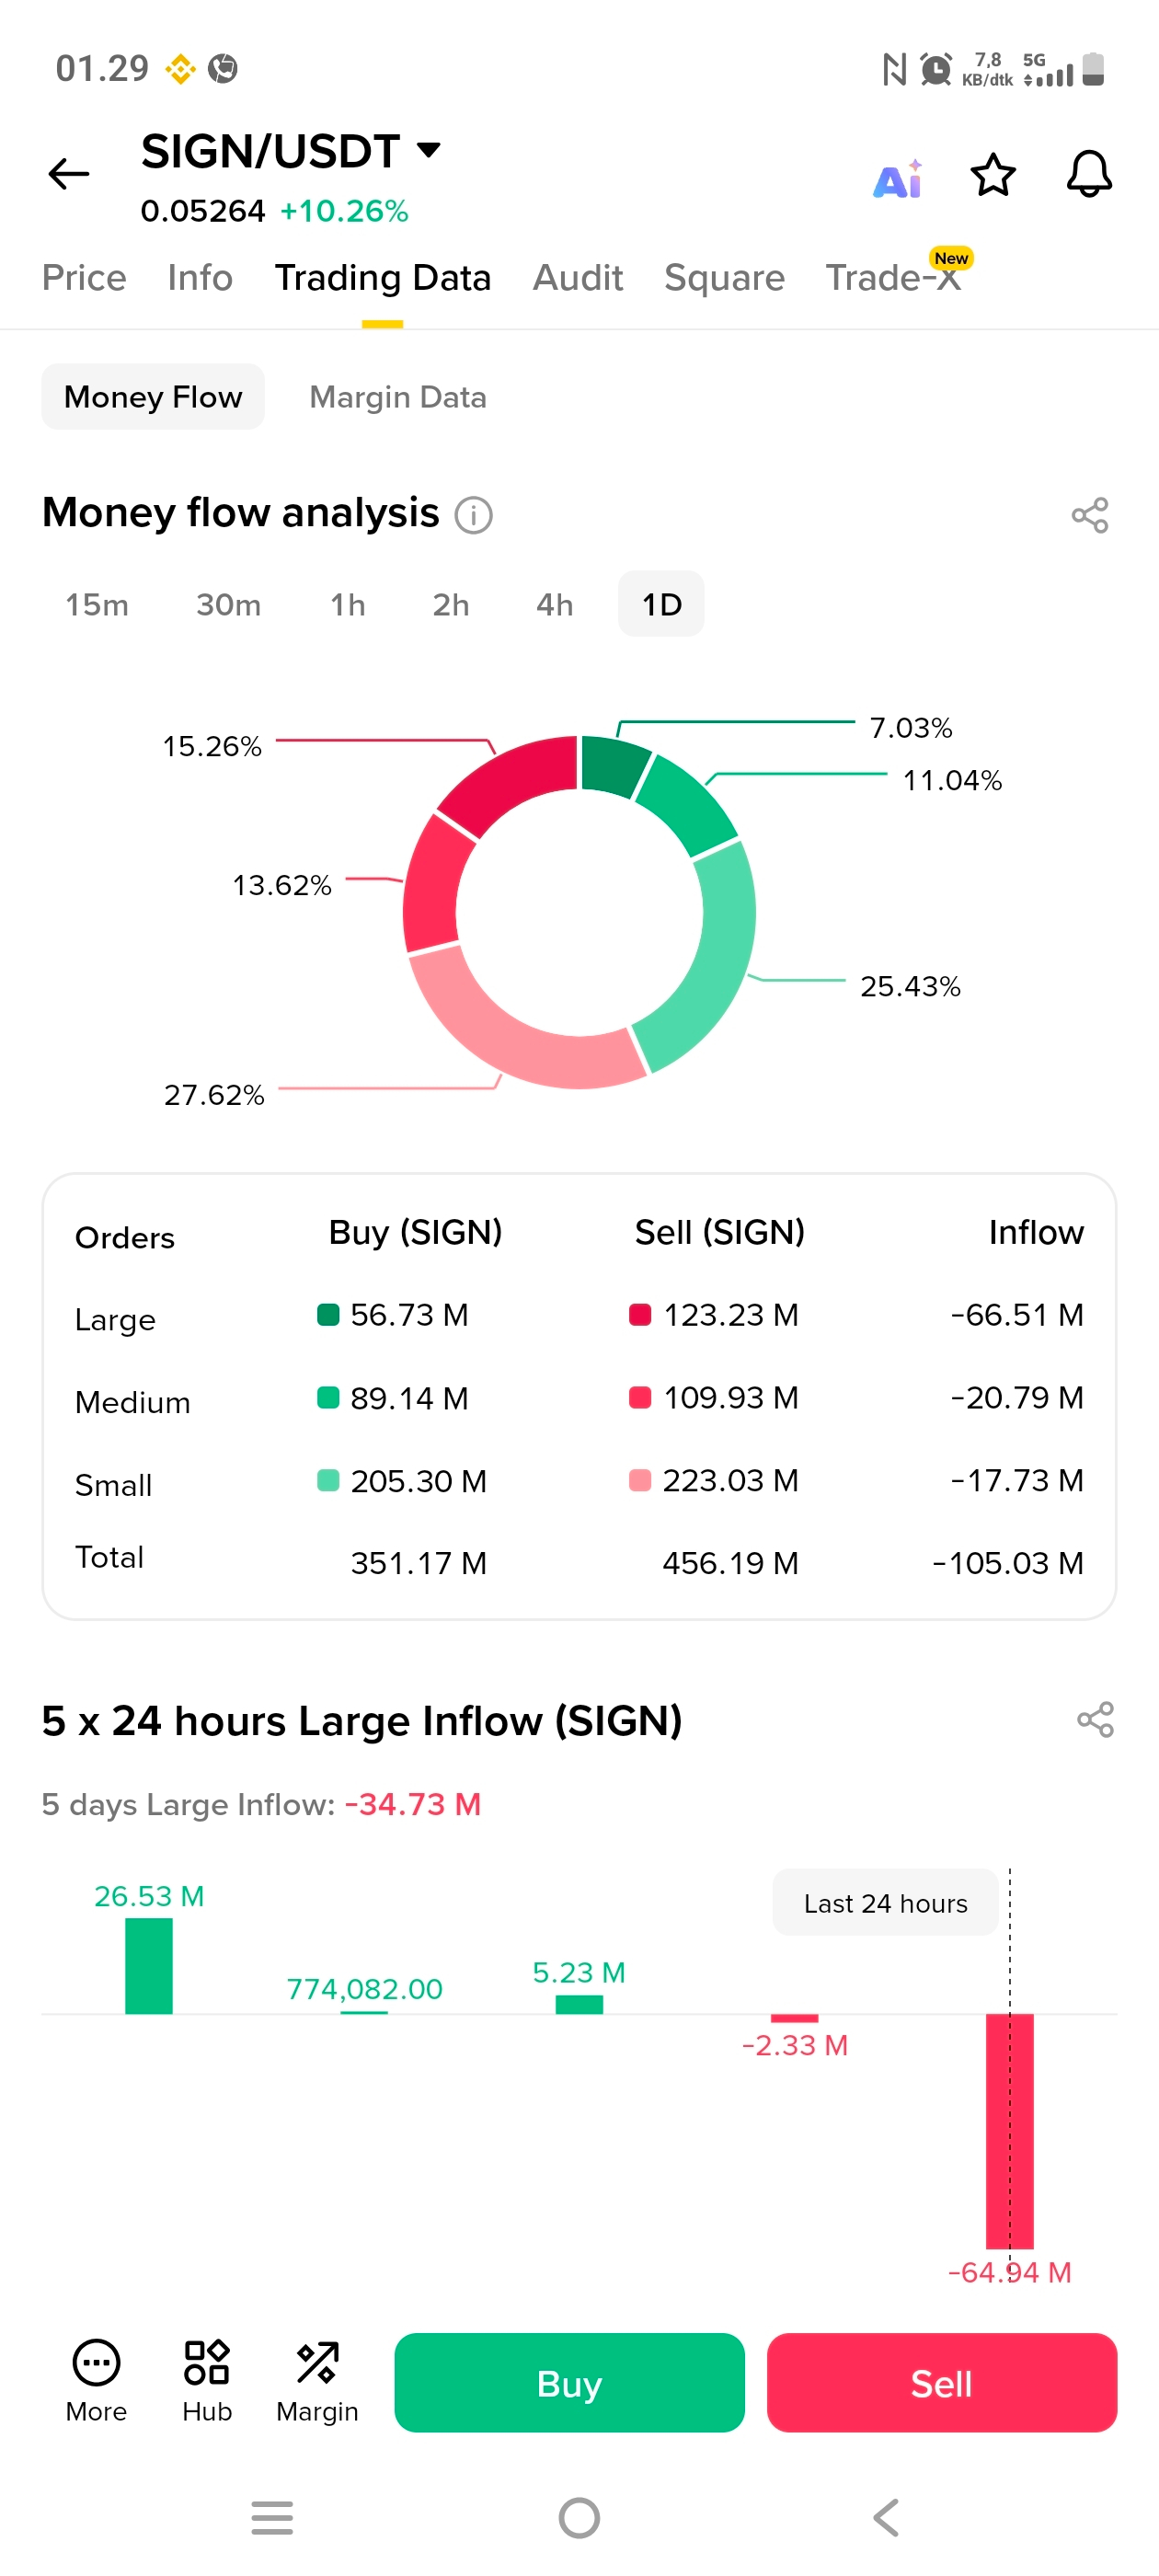1159x2576 pixels.
Task: Tap the Binance notification icon in status bar
Action: 180,69
